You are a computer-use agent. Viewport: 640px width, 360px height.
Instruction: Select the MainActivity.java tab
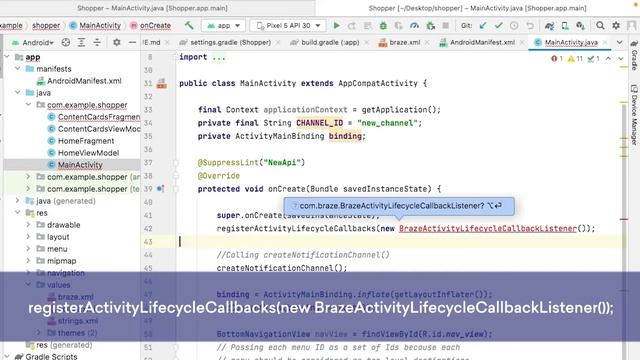pos(571,42)
